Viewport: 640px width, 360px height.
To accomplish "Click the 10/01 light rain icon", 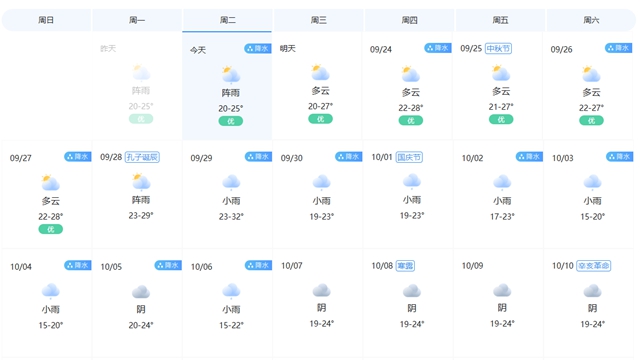I will 412,182.
